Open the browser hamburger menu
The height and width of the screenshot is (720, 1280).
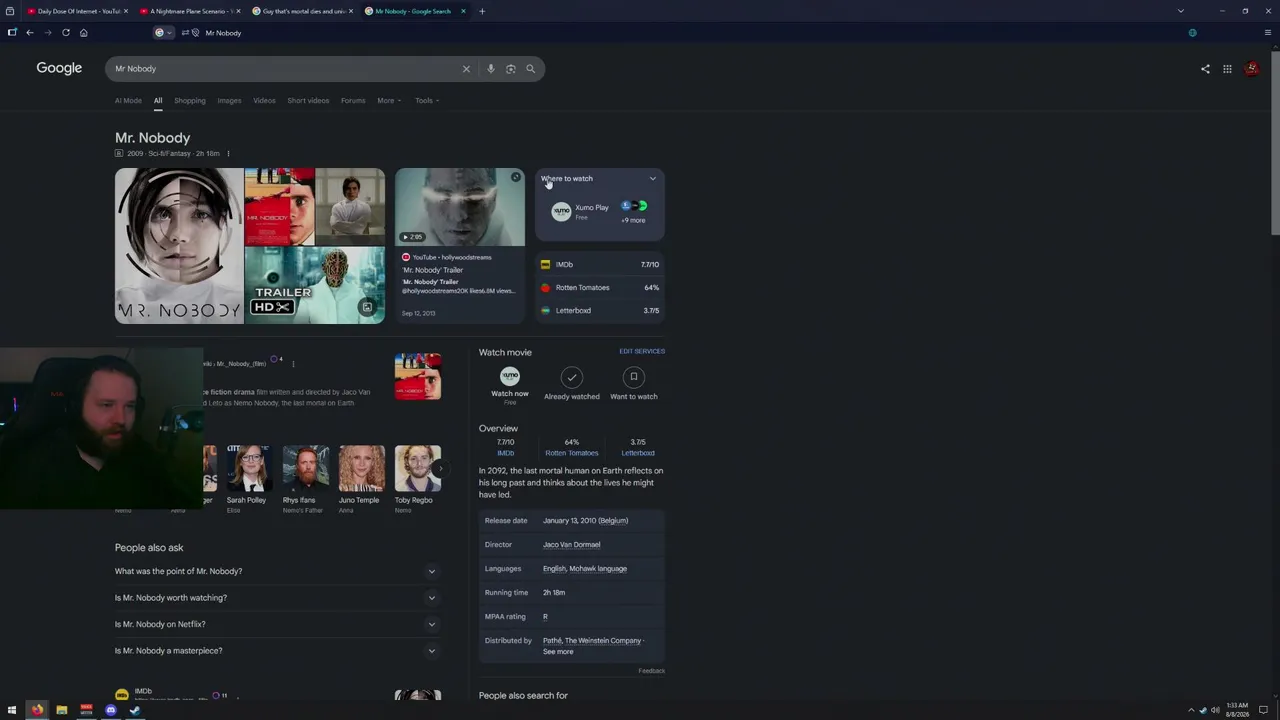(1268, 33)
